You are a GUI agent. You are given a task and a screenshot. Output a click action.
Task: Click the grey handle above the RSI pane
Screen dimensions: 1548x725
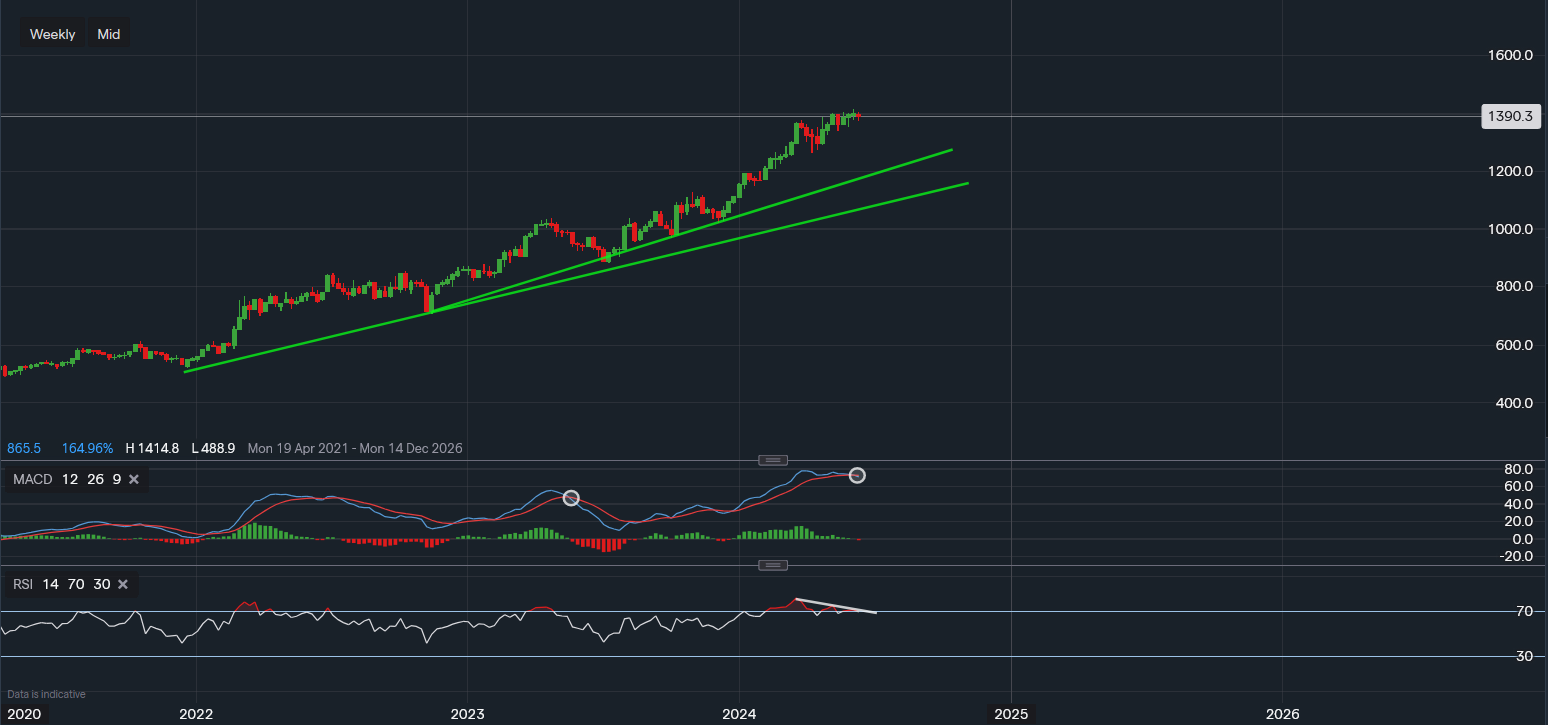click(772, 564)
